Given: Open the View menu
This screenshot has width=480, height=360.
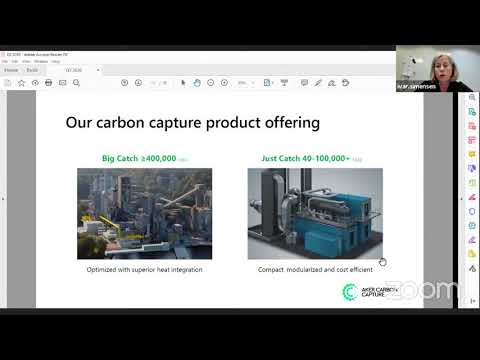Looking at the screenshot, I should 26,62.
